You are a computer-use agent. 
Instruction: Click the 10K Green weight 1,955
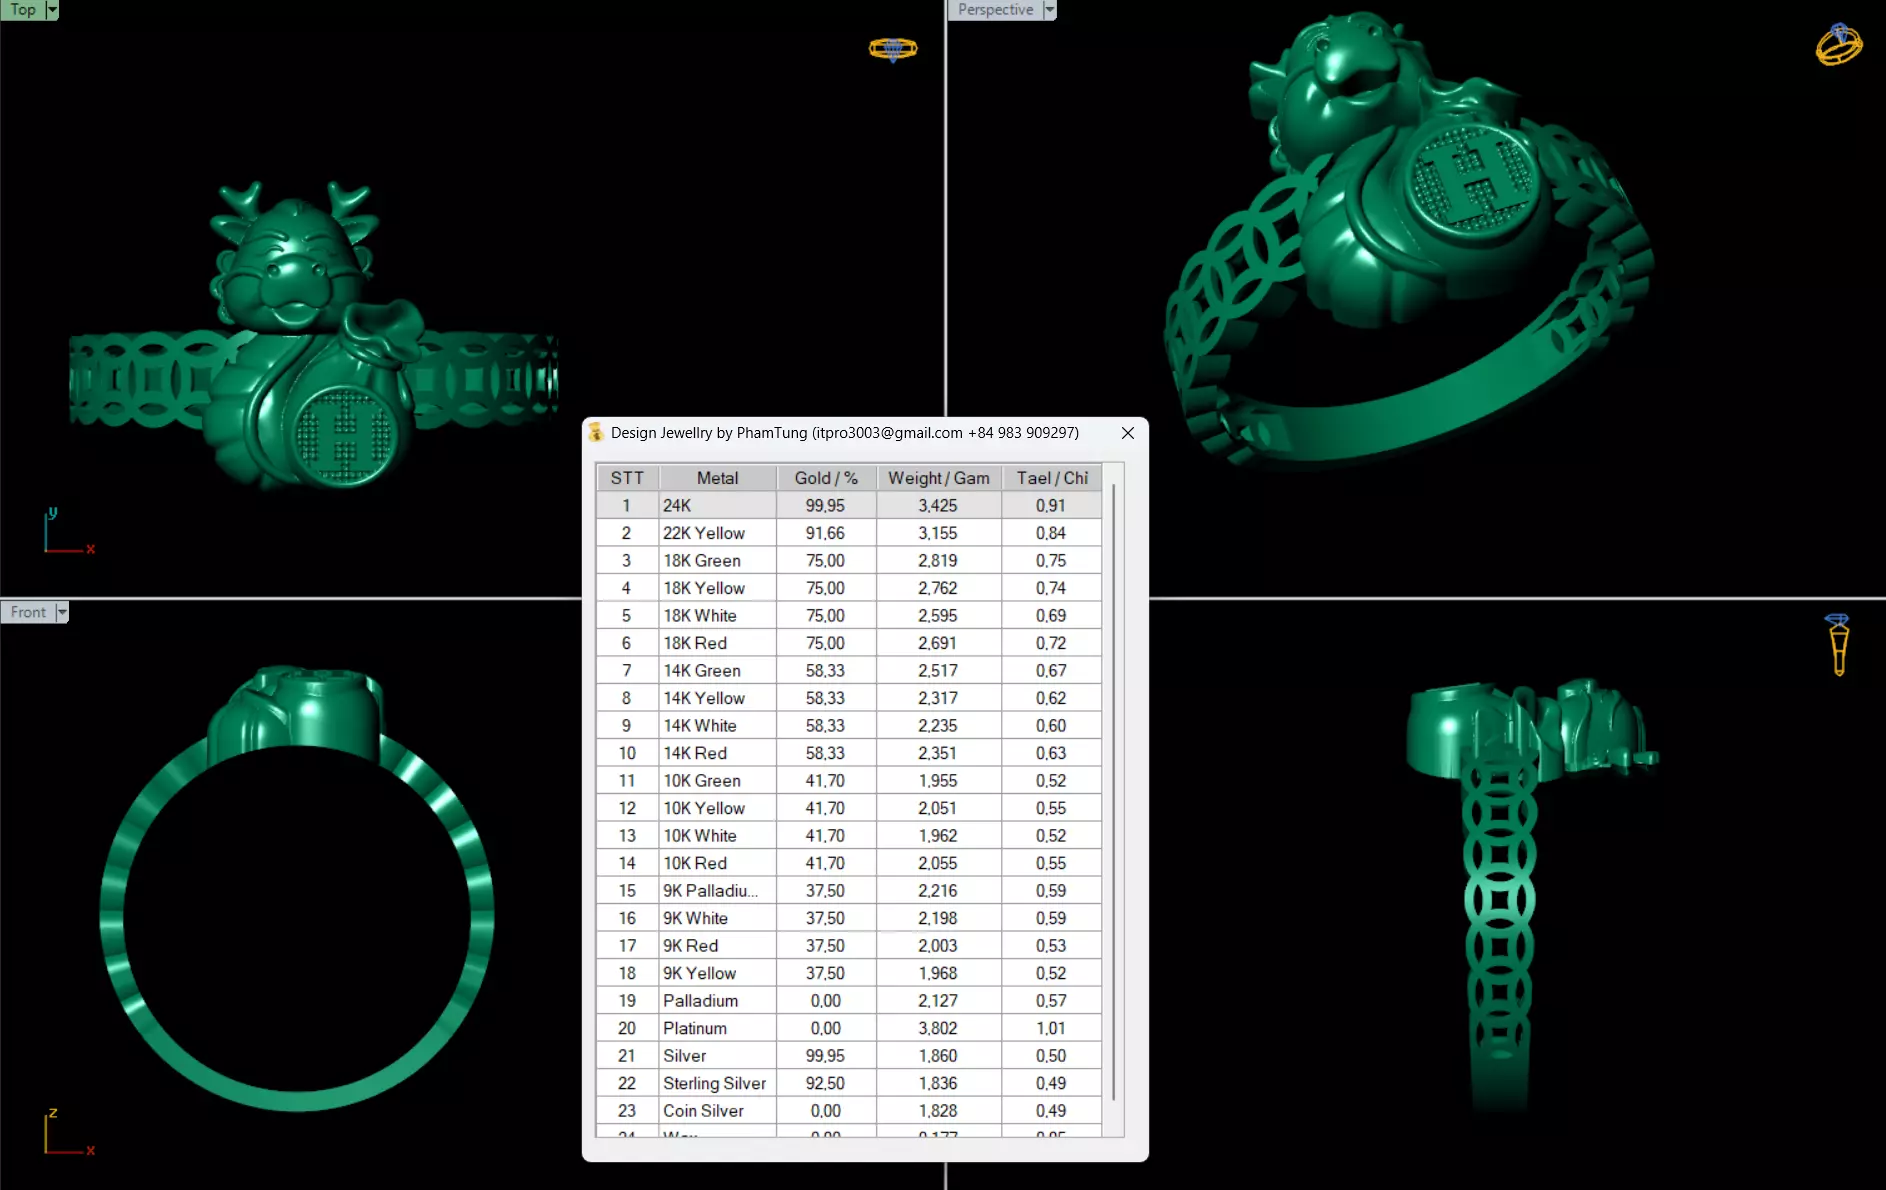[x=938, y=781]
